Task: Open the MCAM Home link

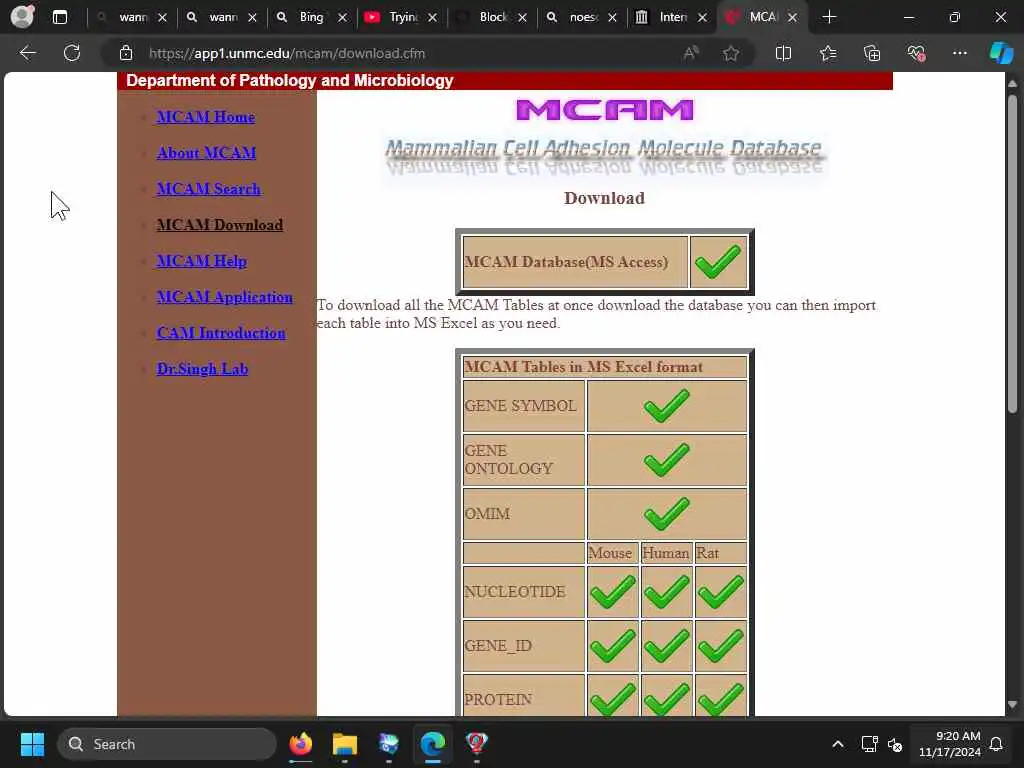Action: 206,117
